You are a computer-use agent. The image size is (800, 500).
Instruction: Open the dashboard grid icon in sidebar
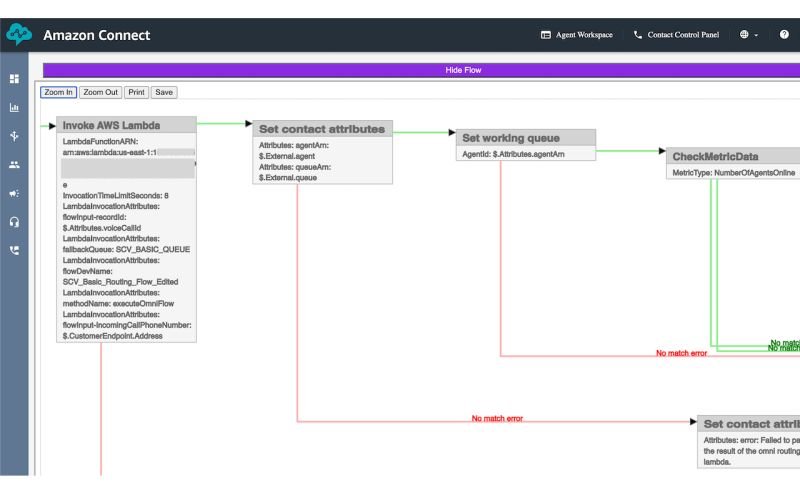click(14, 79)
